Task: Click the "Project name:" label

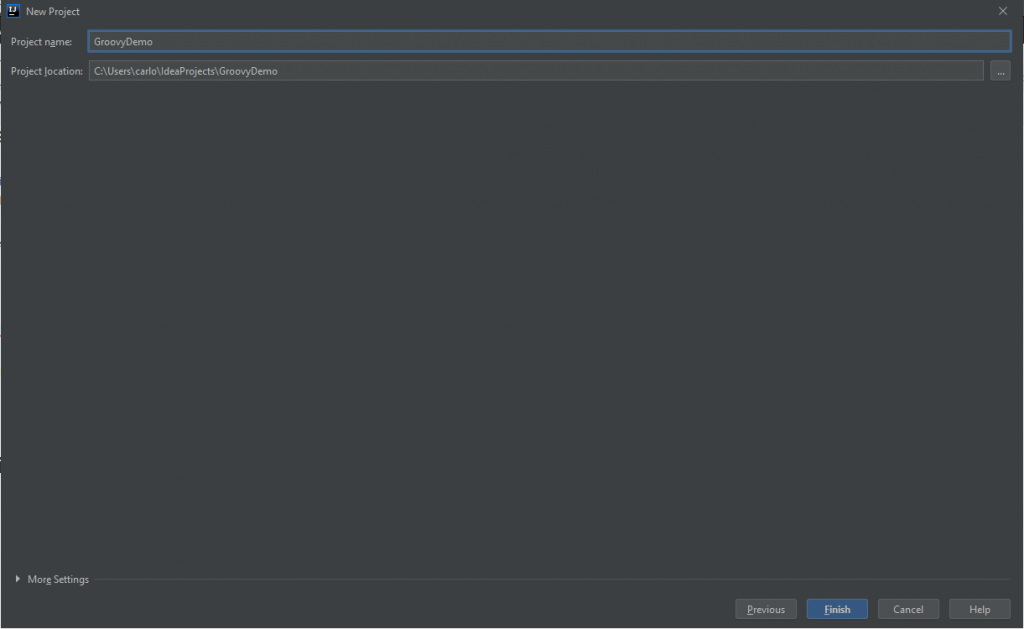Action: click(41, 41)
